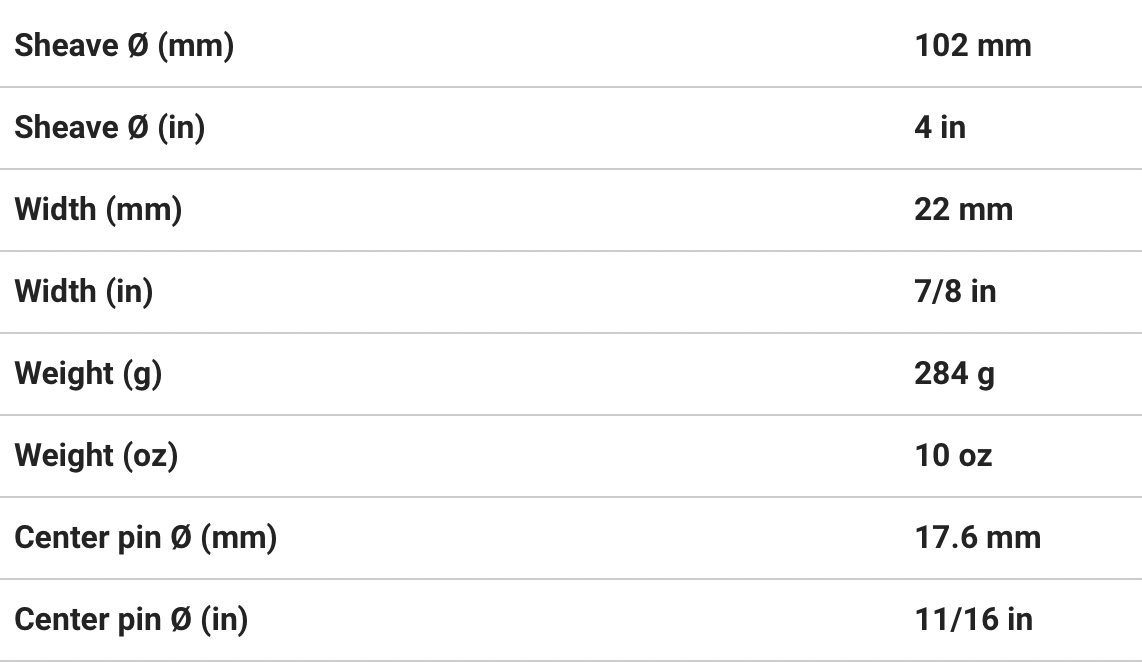Click the Ø symbol in Sheave Ø (in)
The height and width of the screenshot is (672, 1142).
138,128
